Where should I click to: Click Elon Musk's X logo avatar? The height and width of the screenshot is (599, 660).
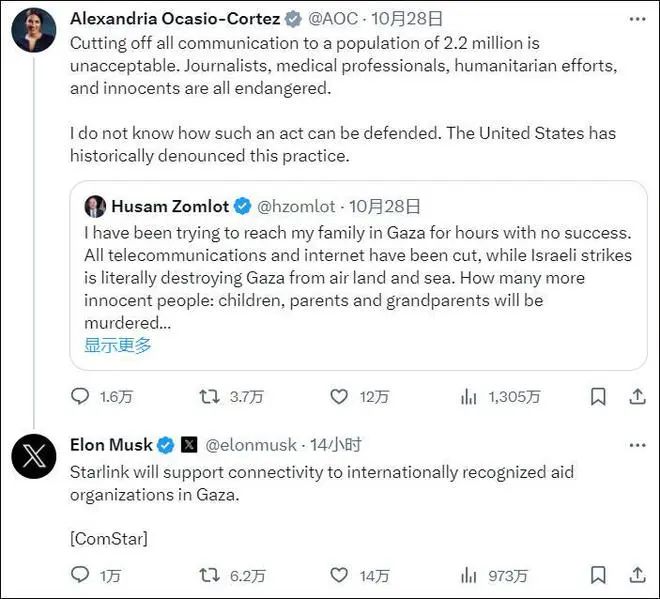[x=33, y=456]
